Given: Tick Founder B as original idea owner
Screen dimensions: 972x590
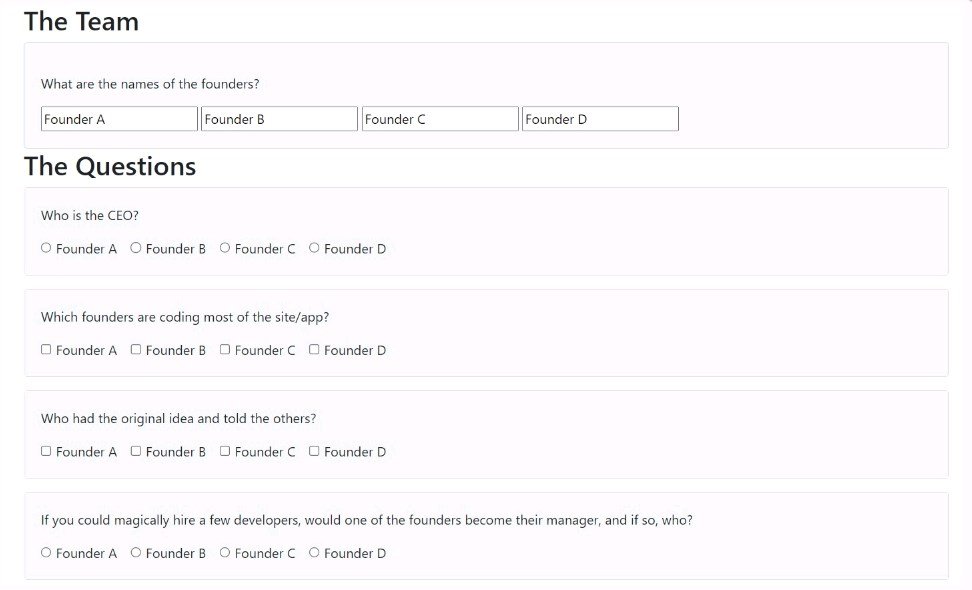Looking at the screenshot, I should coord(136,451).
